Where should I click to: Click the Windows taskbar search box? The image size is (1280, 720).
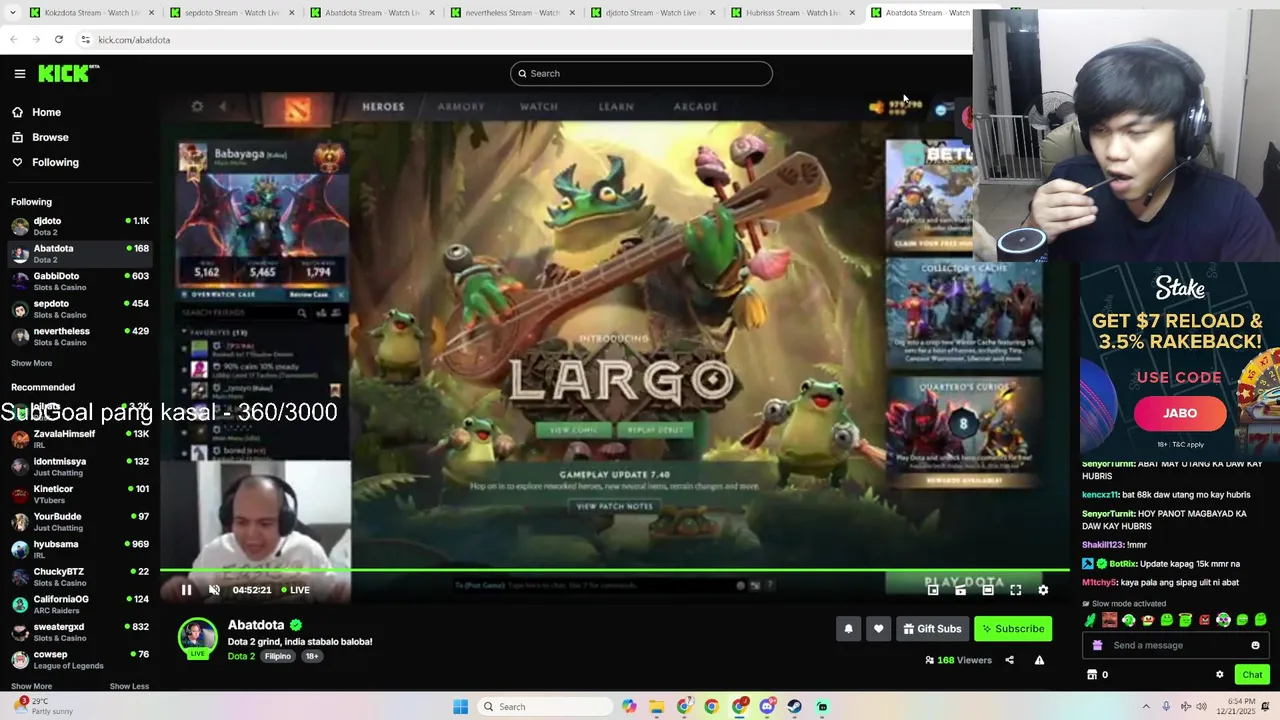tap(545, 707)
